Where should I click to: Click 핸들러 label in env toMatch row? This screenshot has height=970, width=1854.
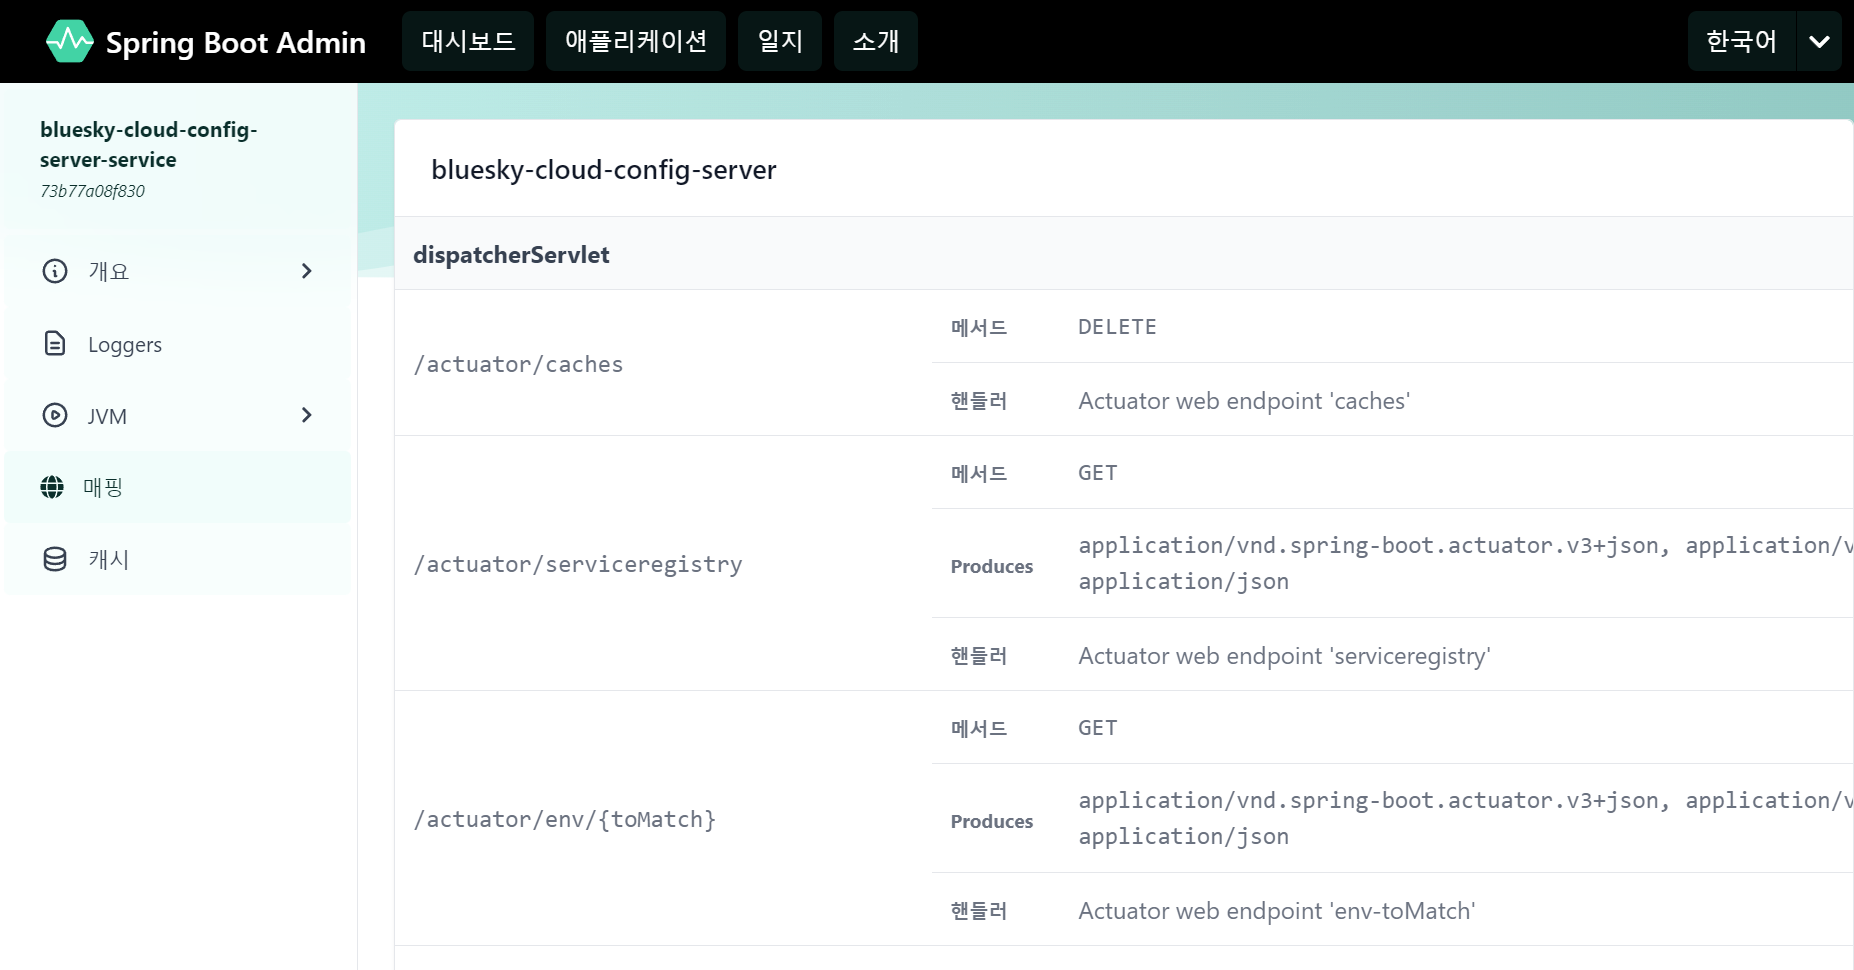pos(978,911)
